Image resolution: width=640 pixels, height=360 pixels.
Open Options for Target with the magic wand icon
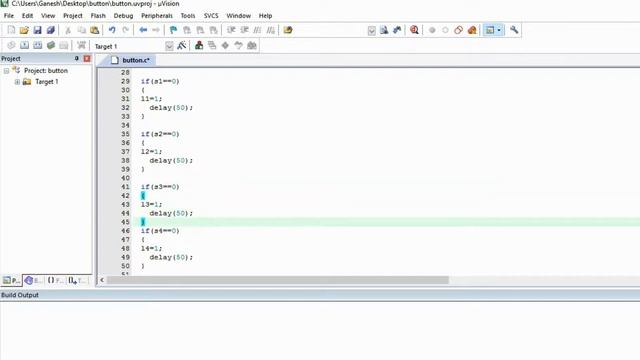click(182, 45)
